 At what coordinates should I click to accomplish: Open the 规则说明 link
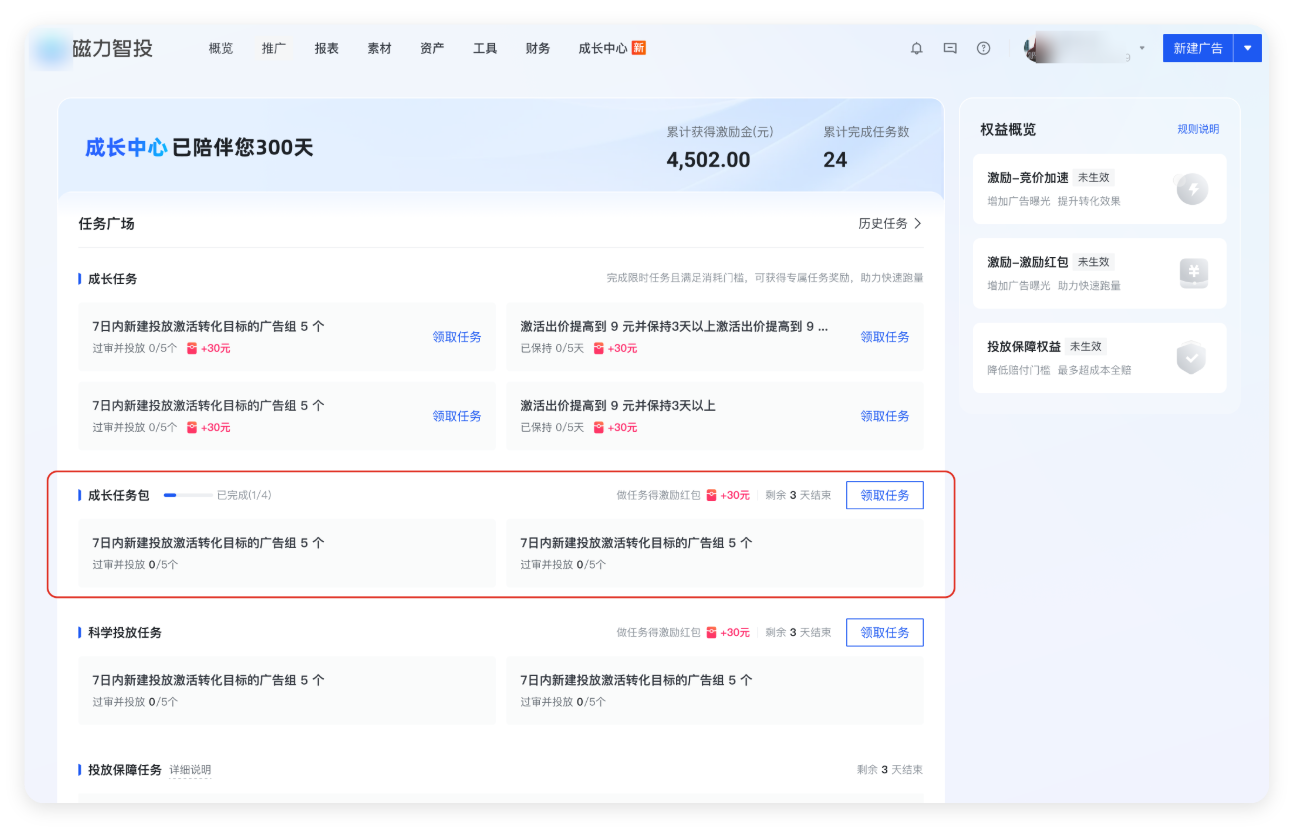[1199, 128]
